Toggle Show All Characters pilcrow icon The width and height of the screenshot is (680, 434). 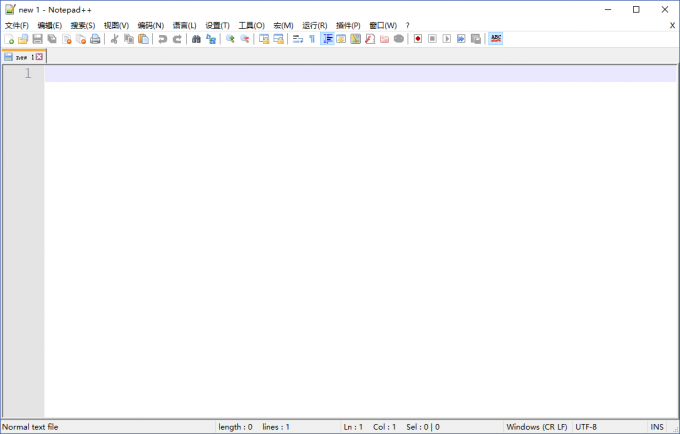coord(312,39)
